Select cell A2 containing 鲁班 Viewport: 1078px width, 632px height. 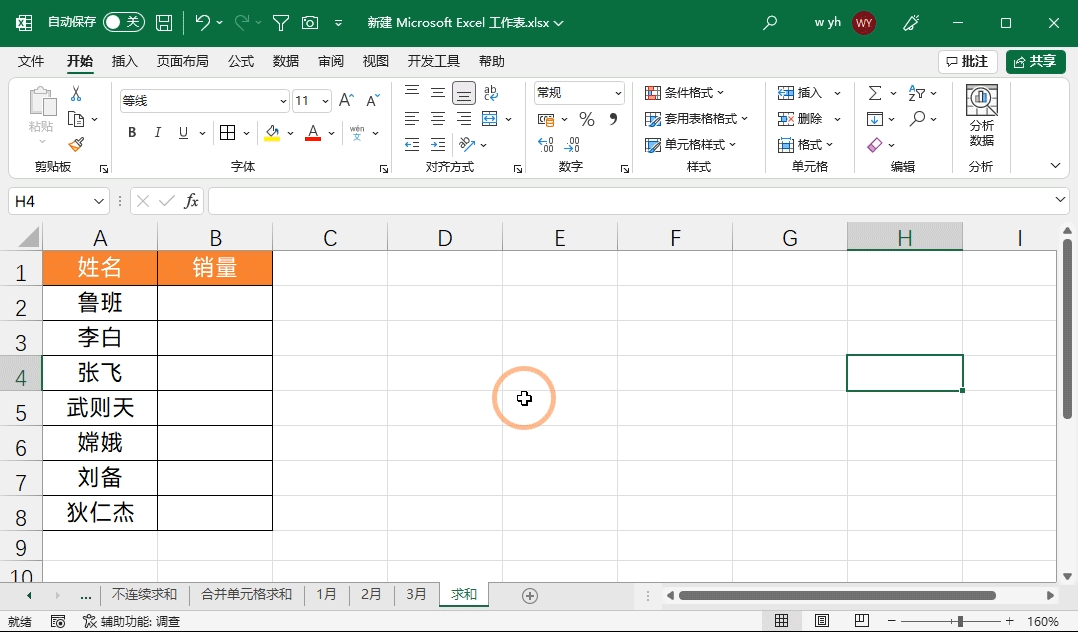tap(100, 303)
